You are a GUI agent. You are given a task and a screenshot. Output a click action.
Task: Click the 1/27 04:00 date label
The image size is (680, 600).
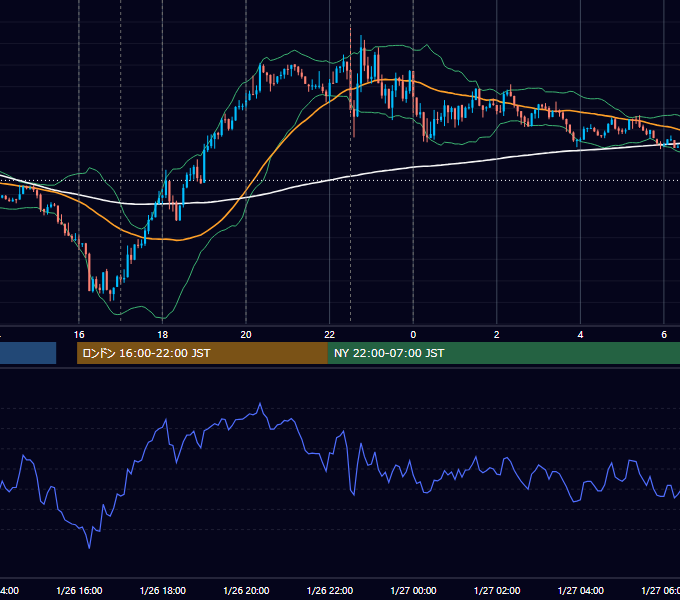(x=581, y=590)
